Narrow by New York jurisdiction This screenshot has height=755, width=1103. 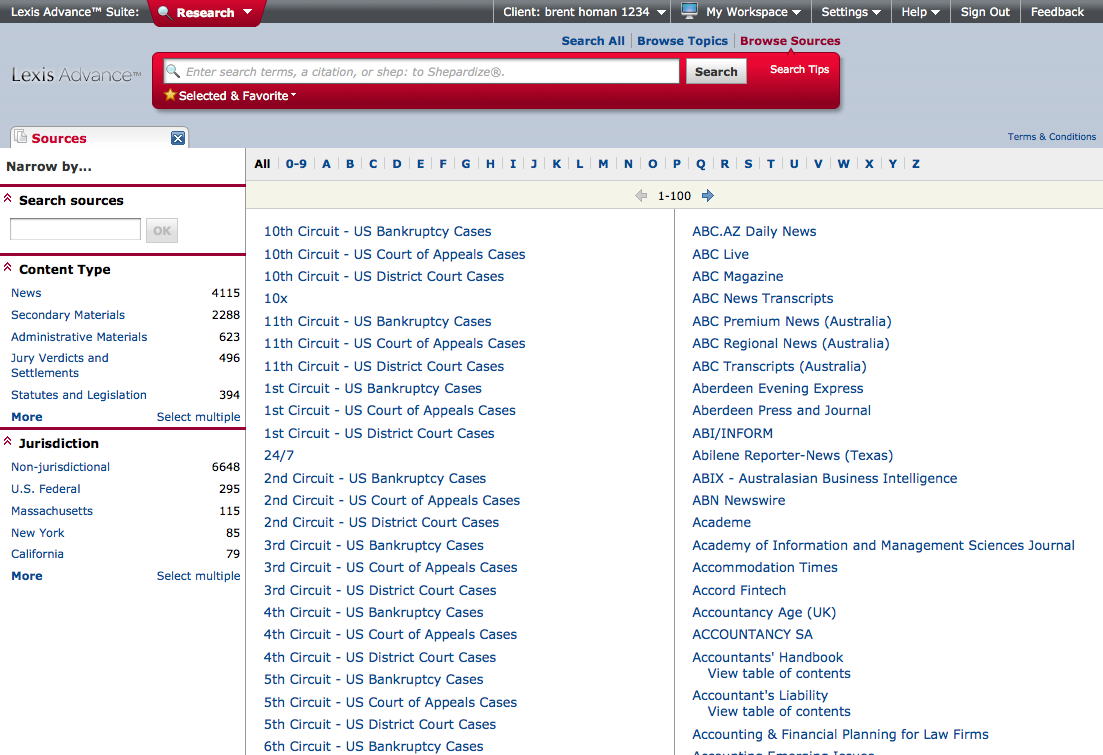(x=37, y=533)
